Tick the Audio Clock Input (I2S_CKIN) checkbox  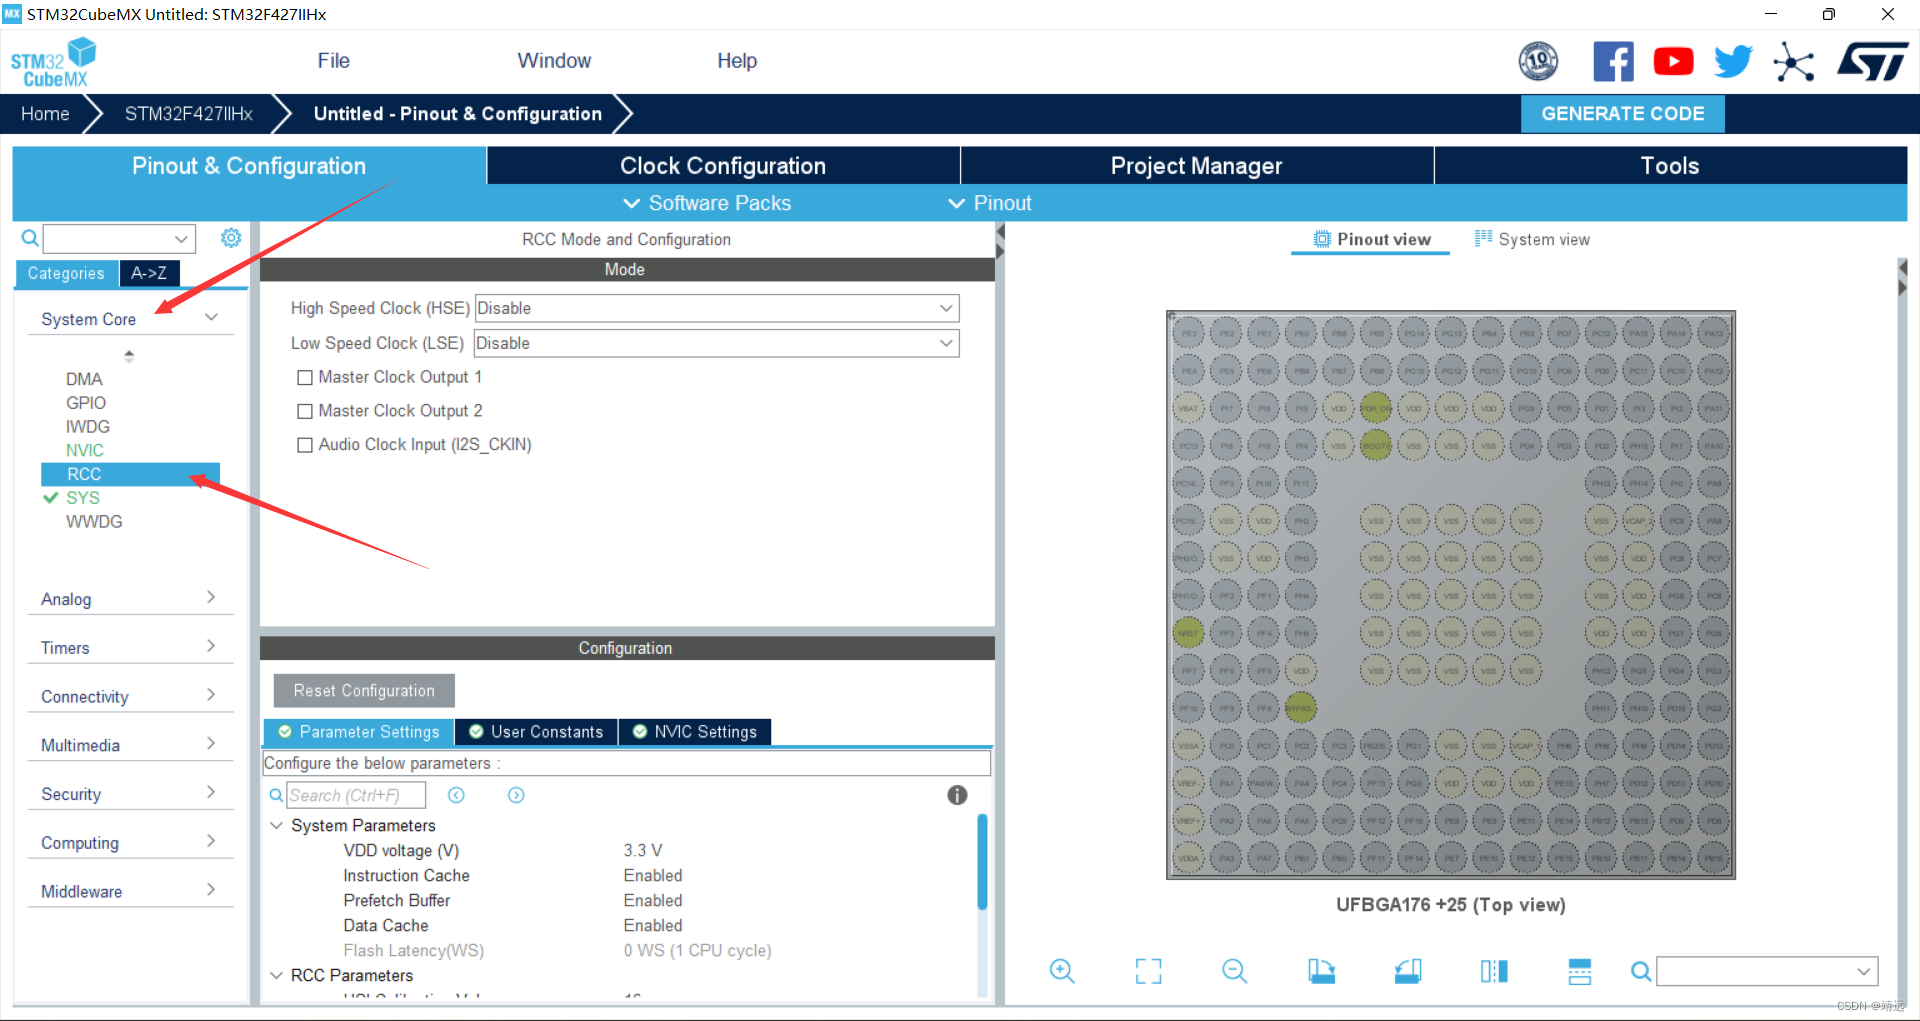tap(305, 445)
